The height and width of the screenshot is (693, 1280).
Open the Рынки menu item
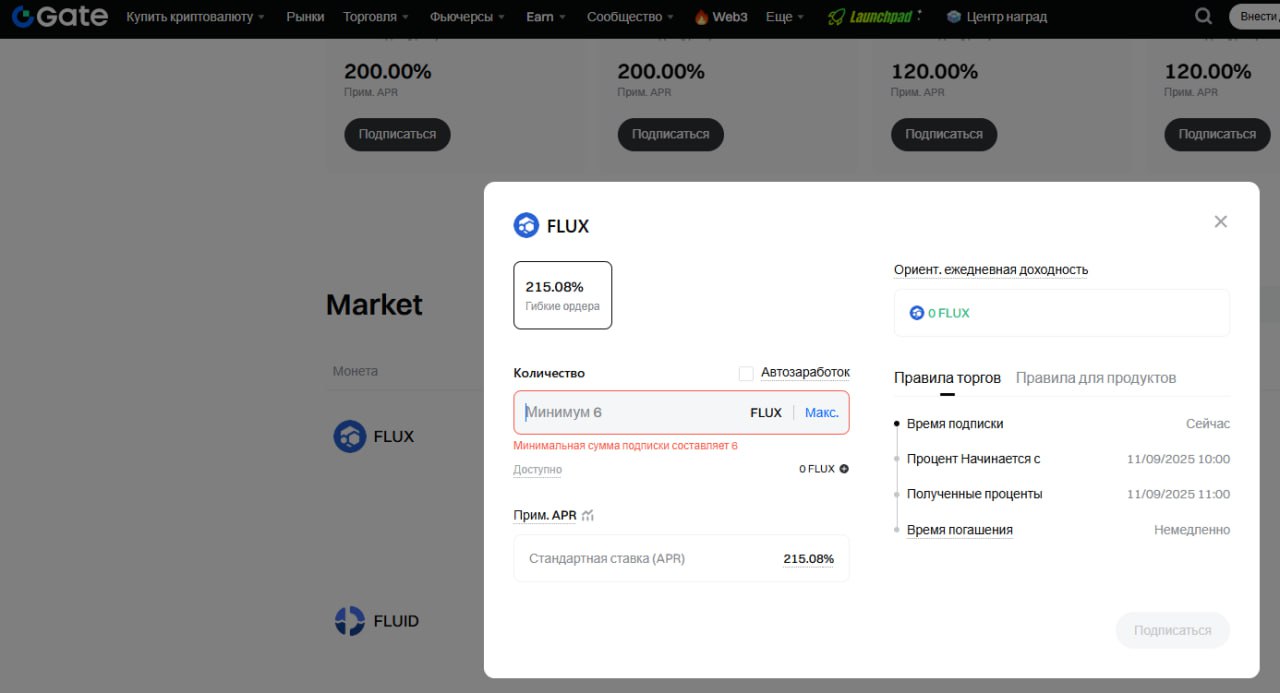tap(305, 17)
